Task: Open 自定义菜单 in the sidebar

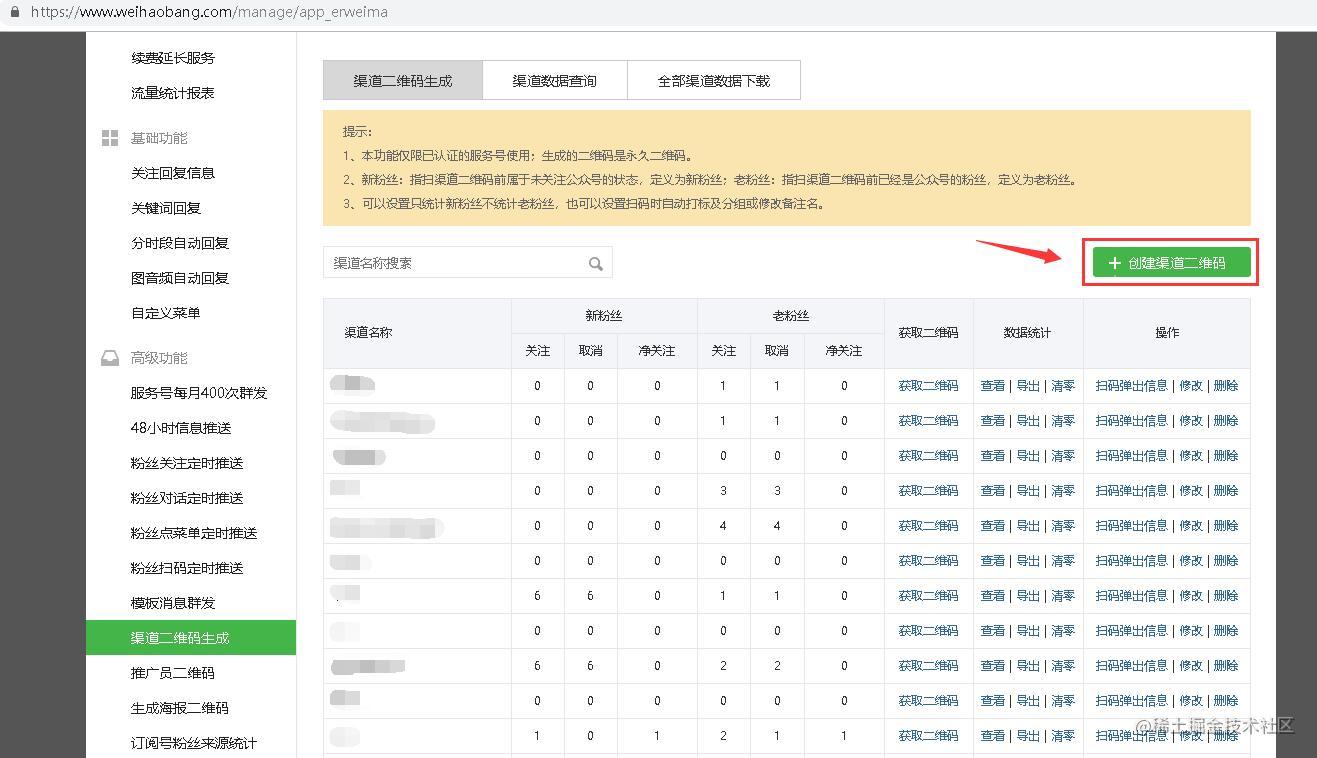Action: click(x=166, y=313)
